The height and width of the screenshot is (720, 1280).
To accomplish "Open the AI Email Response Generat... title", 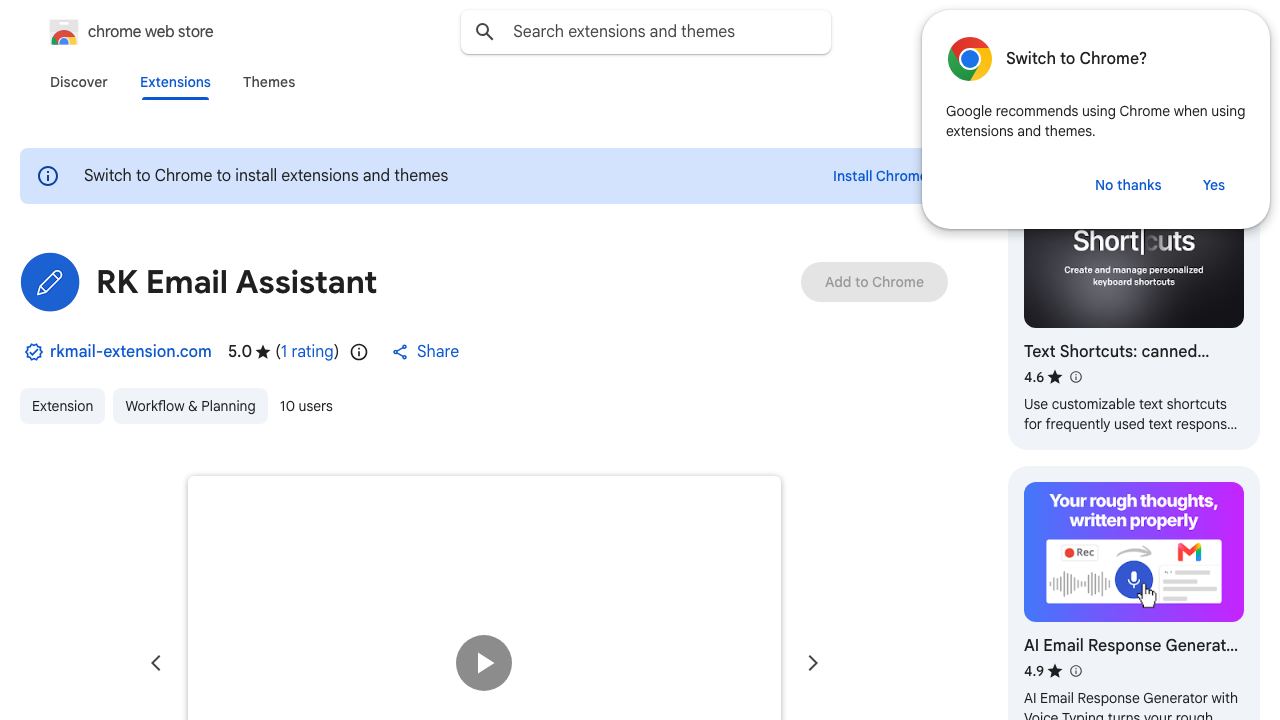I will 1131,646.
